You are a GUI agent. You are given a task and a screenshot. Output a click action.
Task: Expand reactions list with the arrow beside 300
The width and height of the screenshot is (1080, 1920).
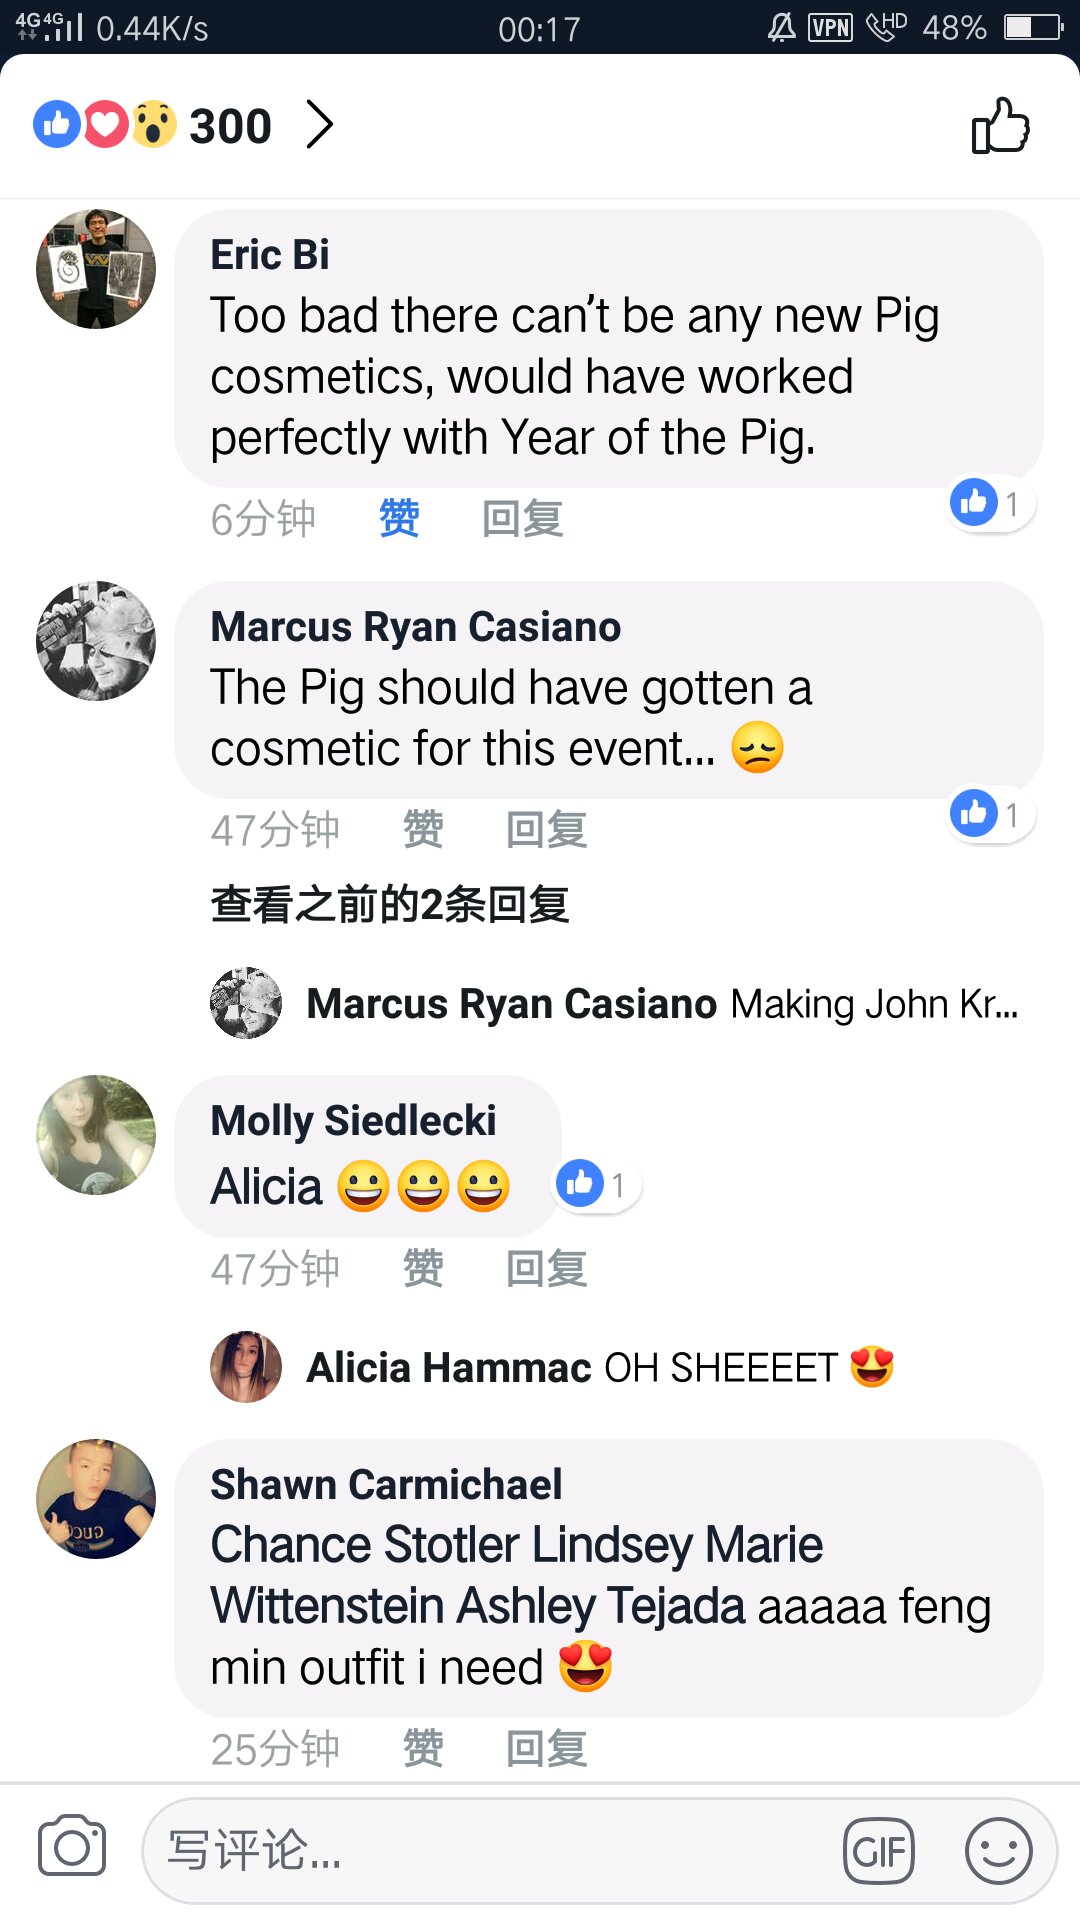(319, 125)
